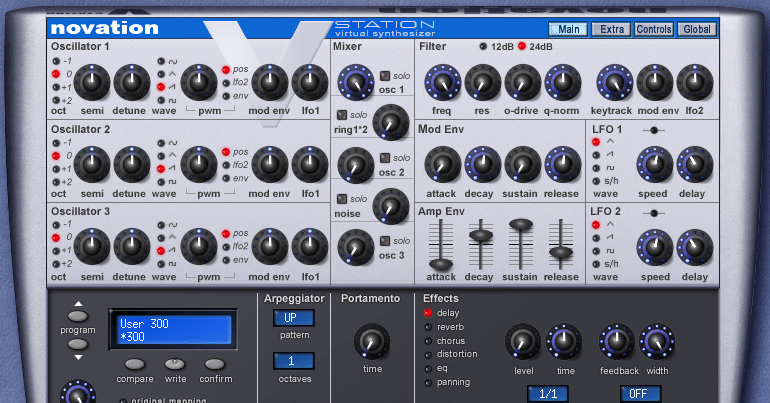Select Oscillator 1 octave +2

56,100
